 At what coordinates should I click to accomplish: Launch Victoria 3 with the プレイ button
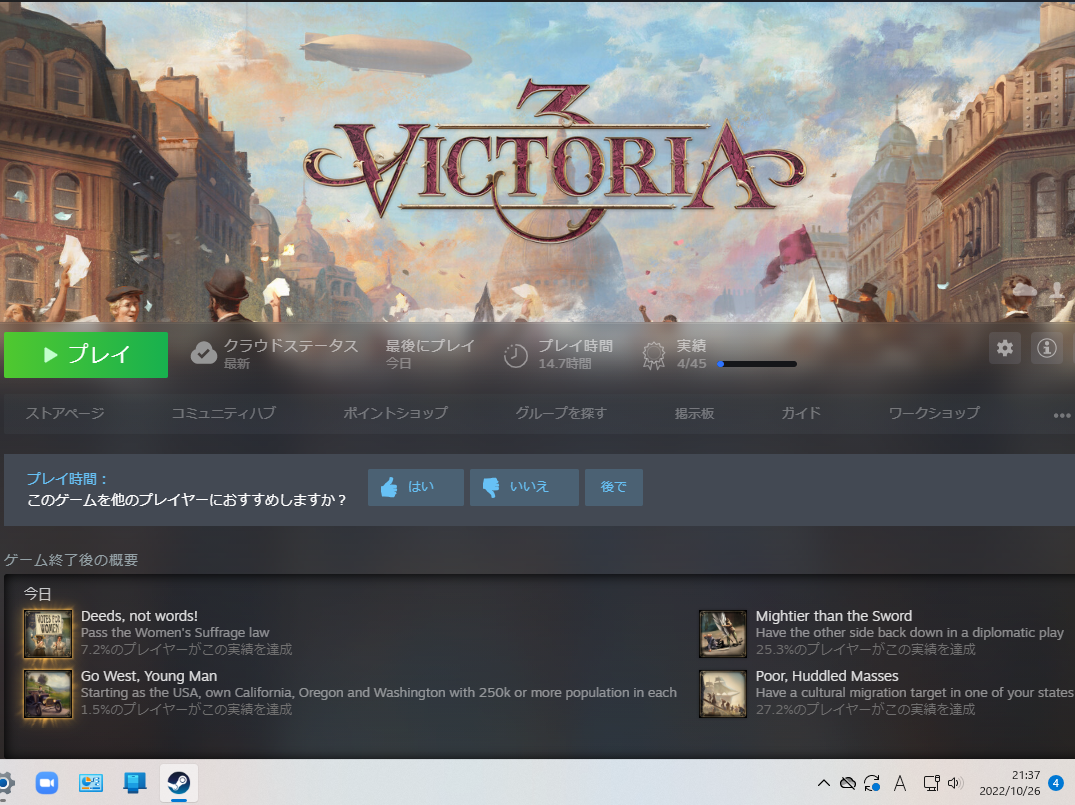point(85,354)
